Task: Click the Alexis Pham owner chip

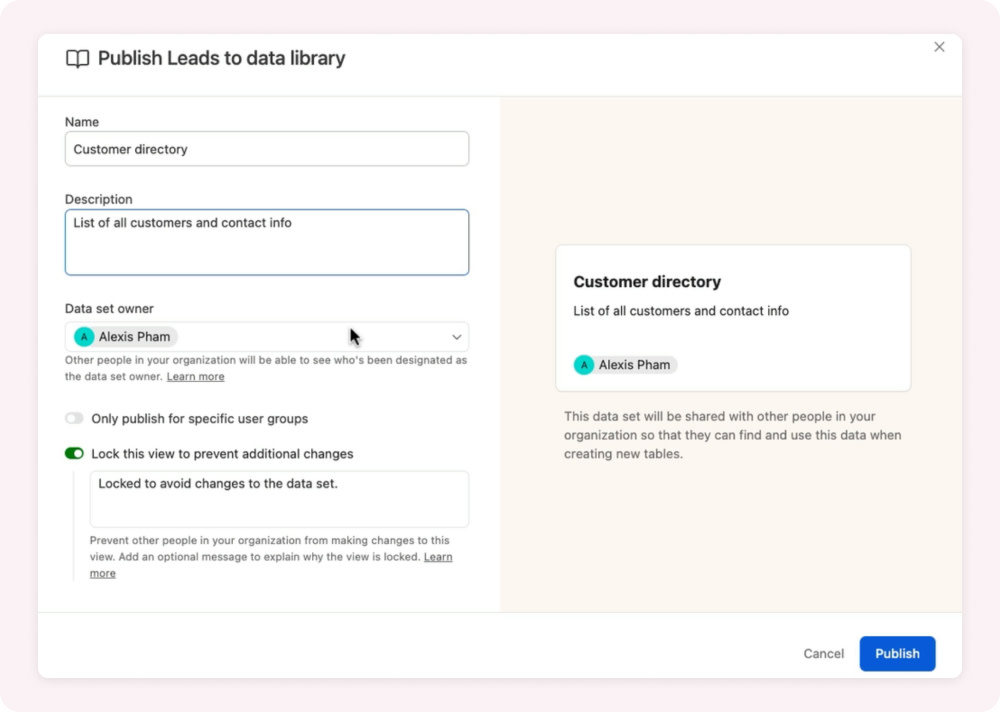Action: tap(125, 336)
